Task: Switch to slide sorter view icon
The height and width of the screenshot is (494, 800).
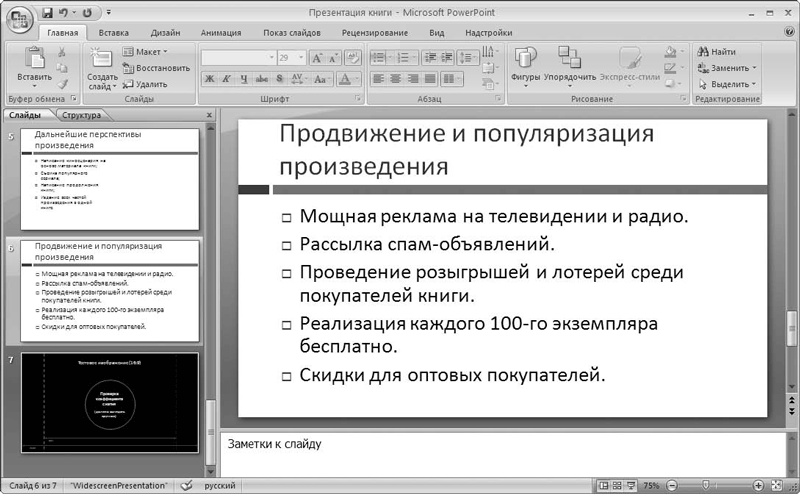Action: click(616, 485)
